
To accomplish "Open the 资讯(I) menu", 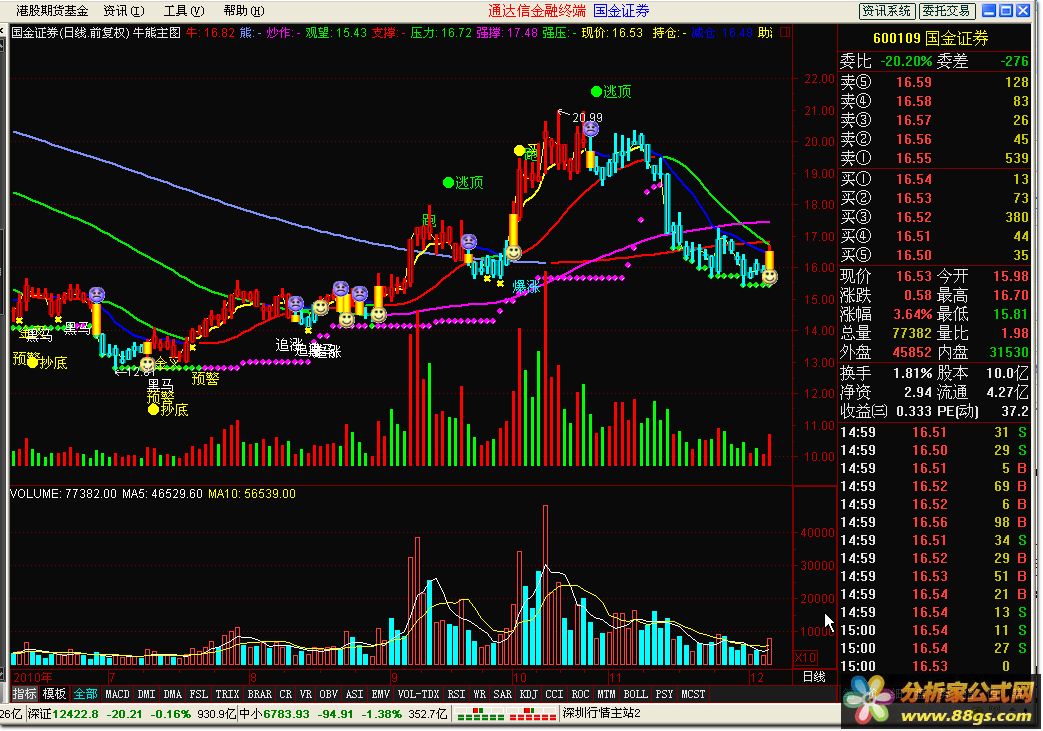I will 124,11.
